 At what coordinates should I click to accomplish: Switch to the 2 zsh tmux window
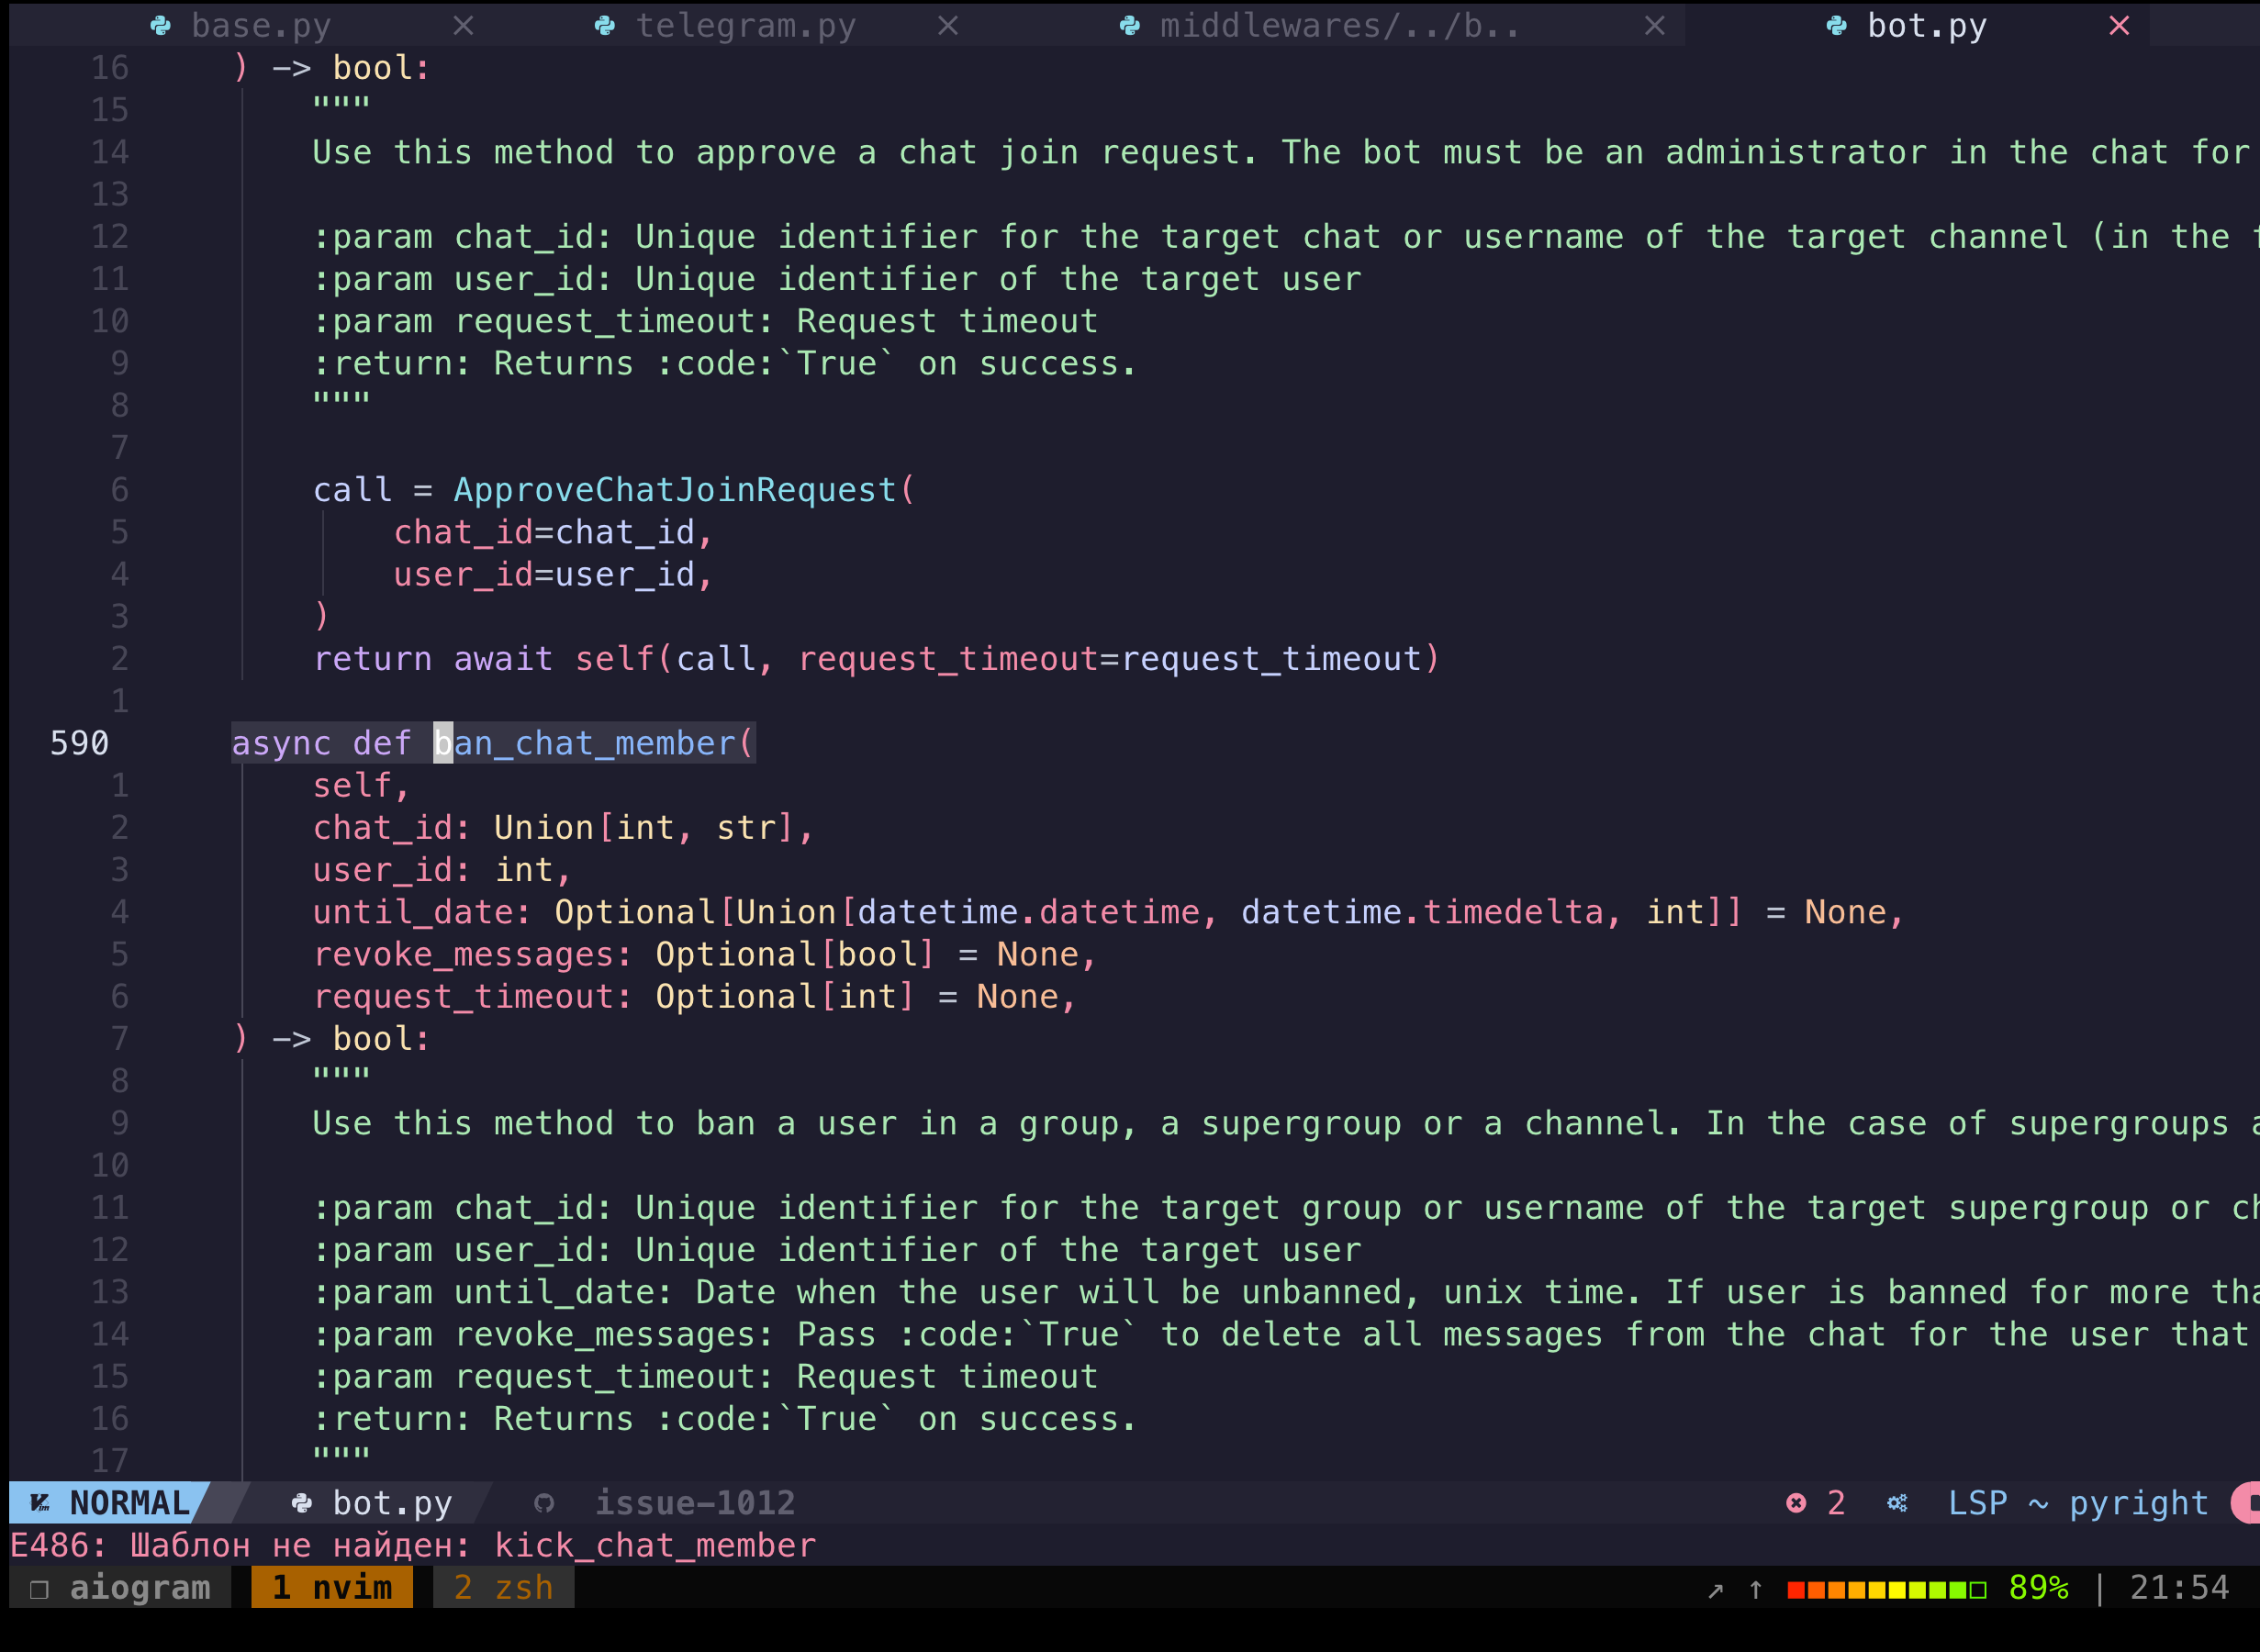pyautogui.click(x=502, y=1587)
